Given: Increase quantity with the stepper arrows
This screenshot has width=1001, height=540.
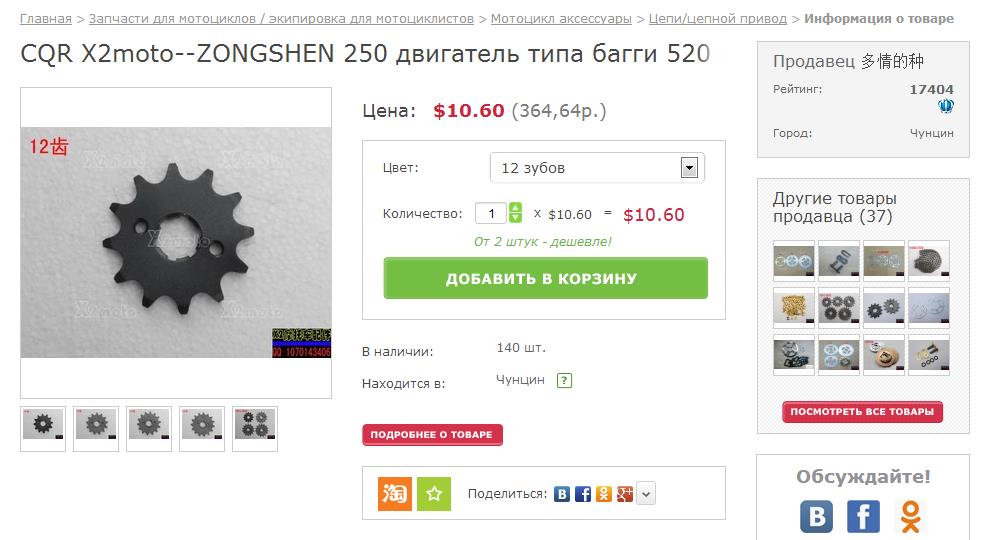Looking at the screenshot, I should pyautogui.click(x=515, y=208).
